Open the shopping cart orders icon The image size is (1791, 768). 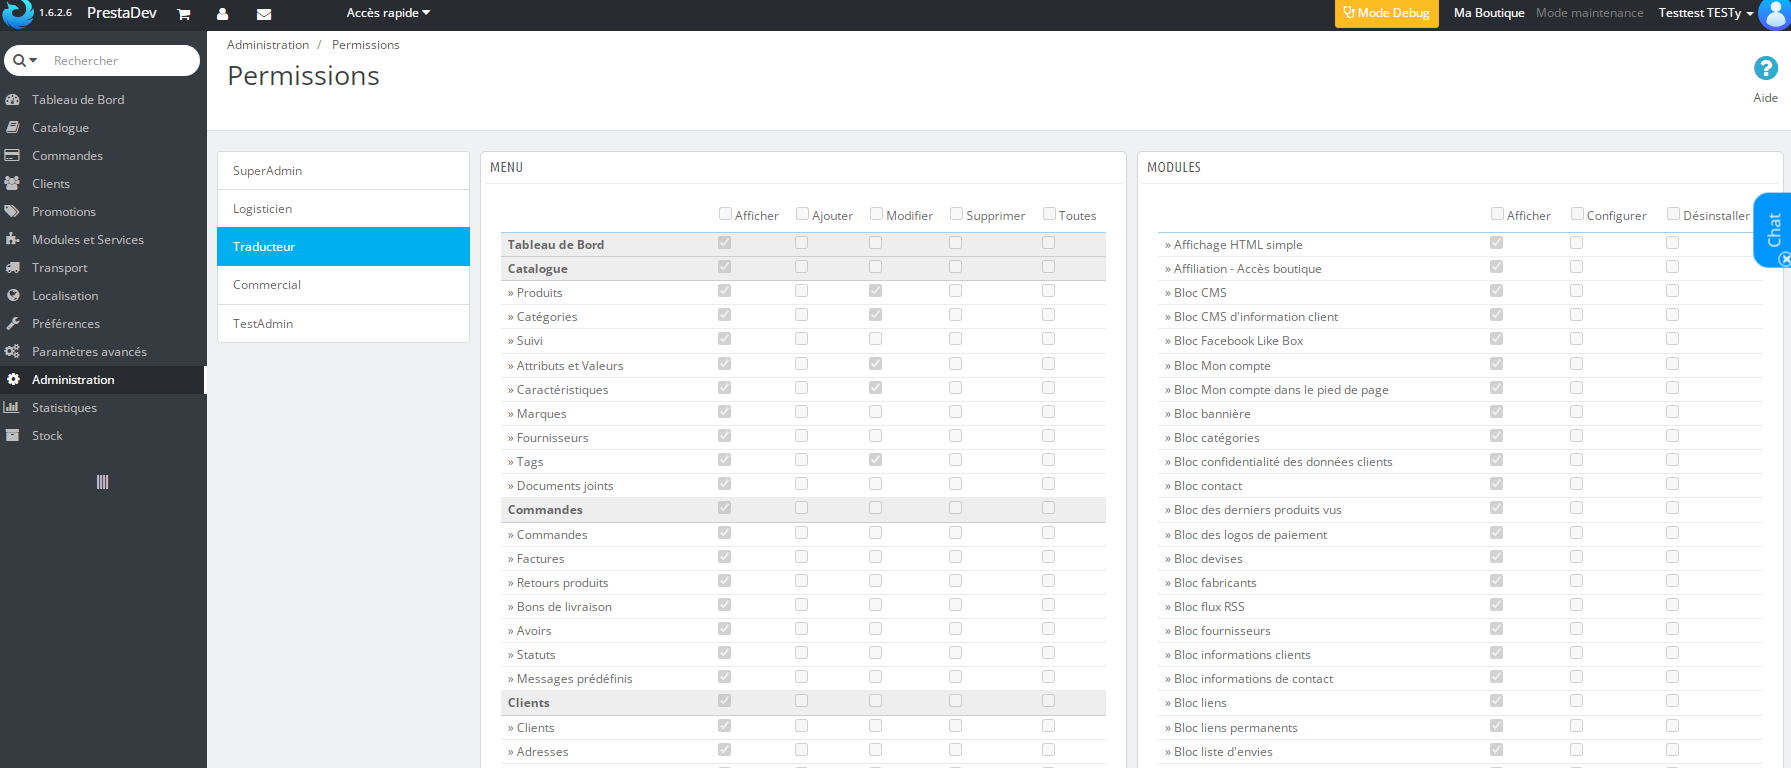click(x=184, y=14)
